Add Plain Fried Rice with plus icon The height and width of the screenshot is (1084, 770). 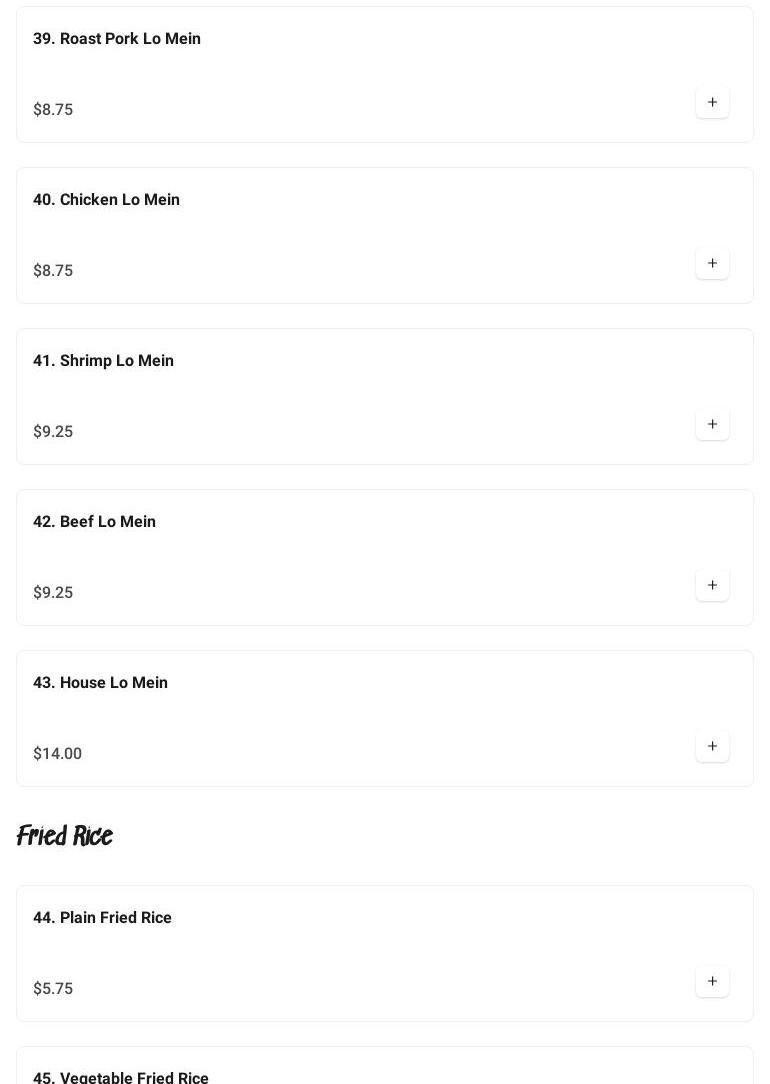point(712,982)
